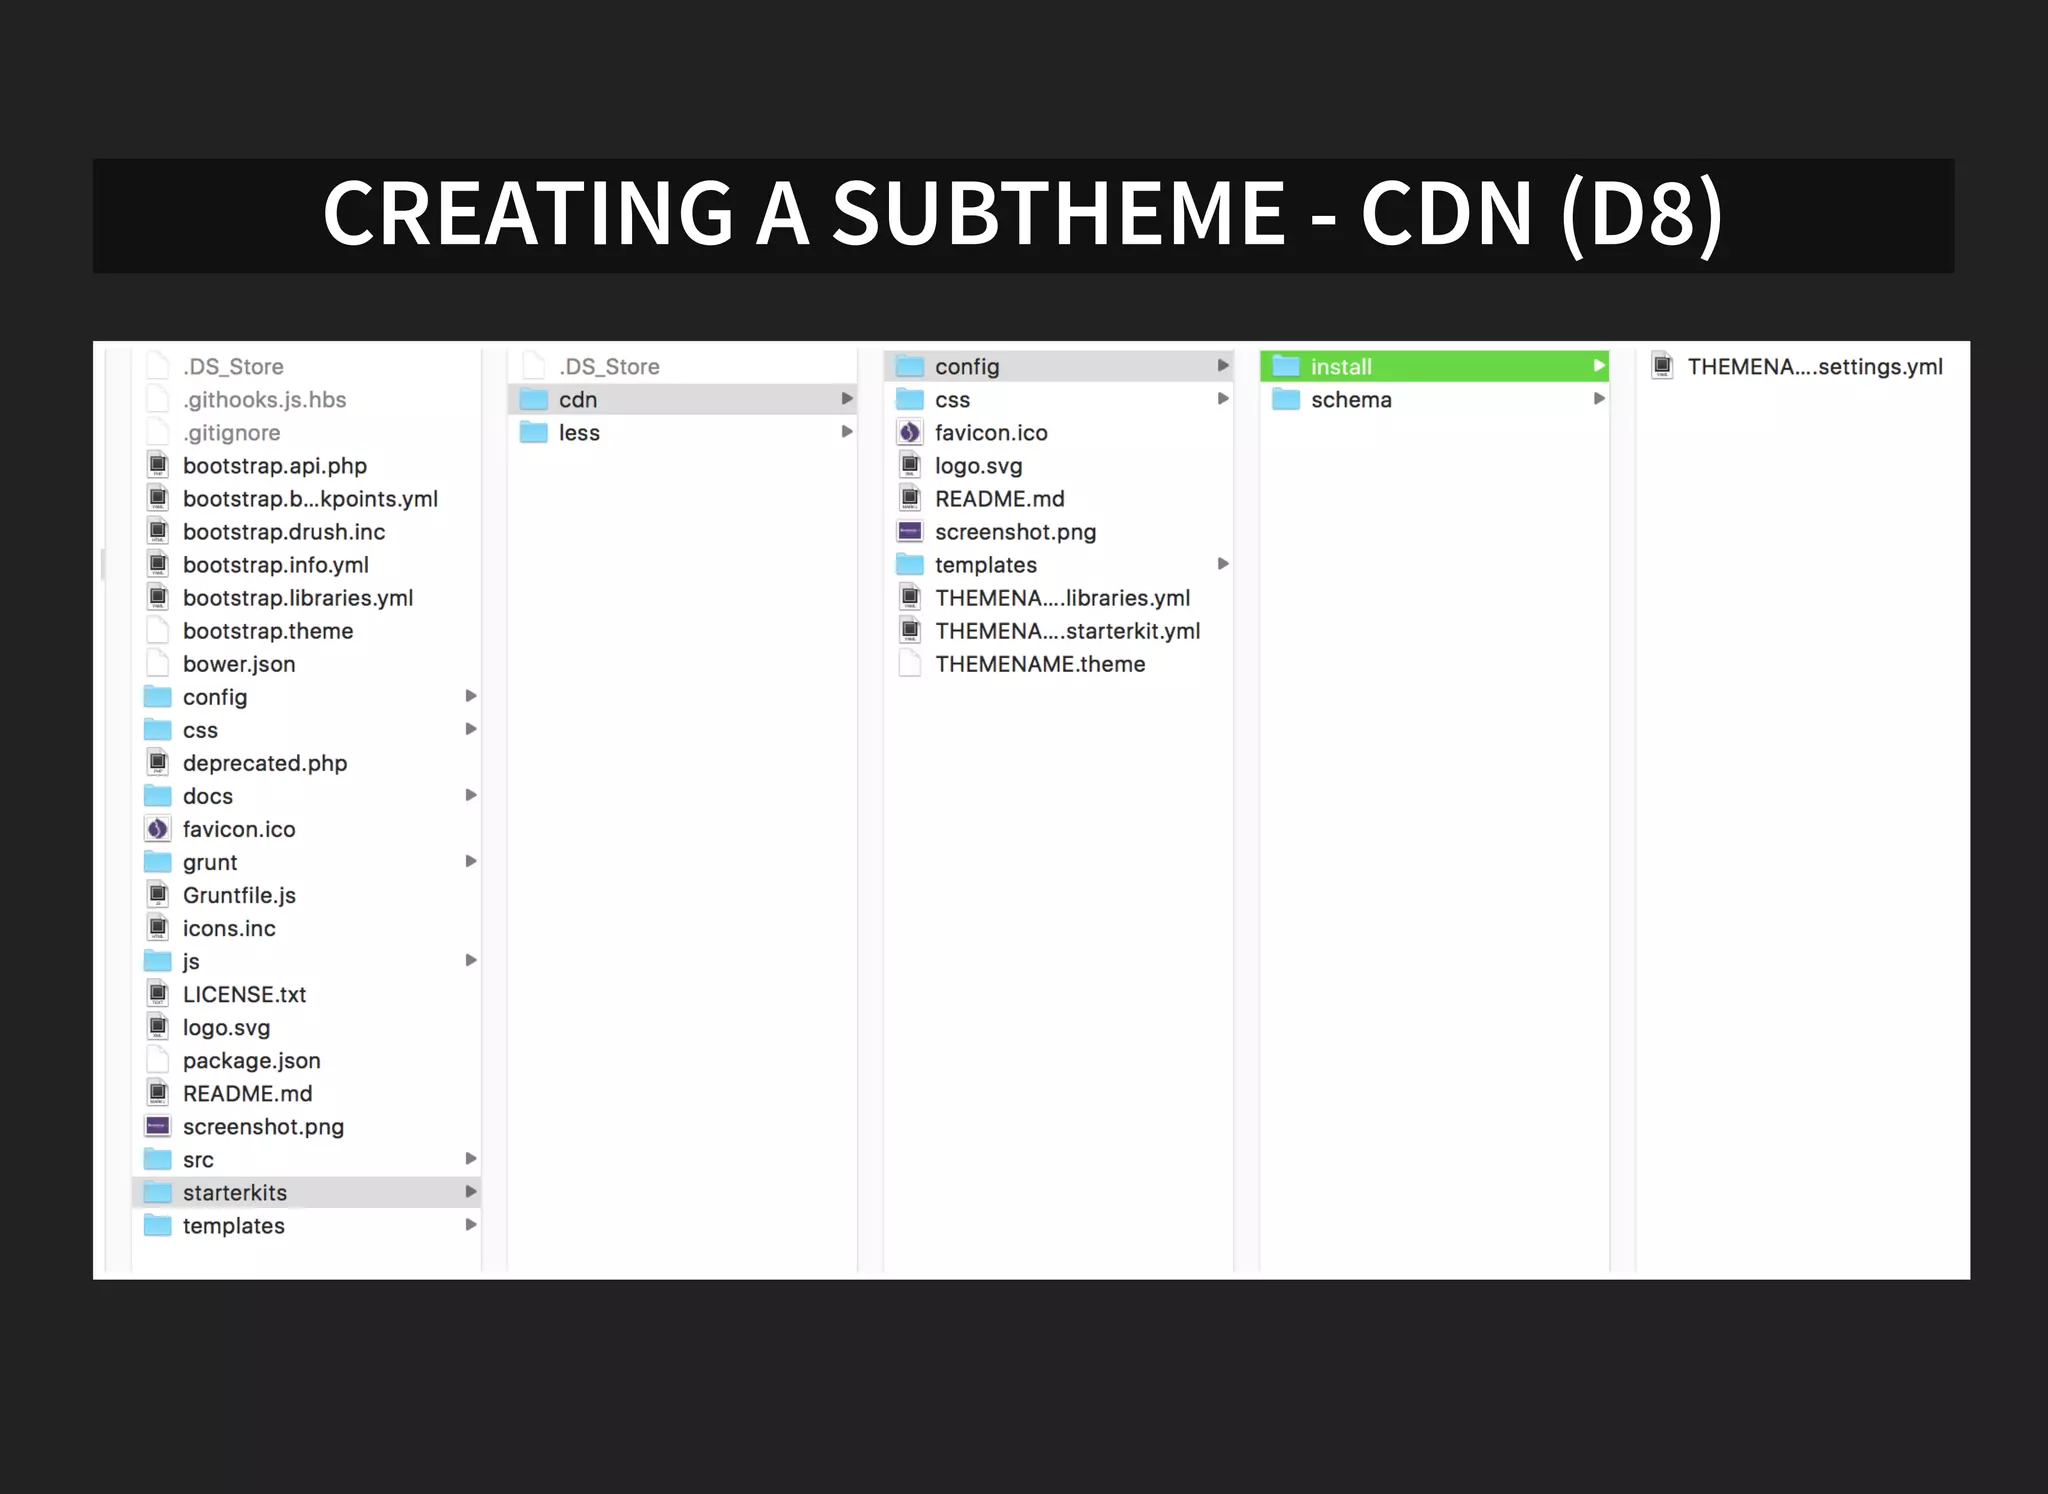Viewport: 2048px width, 1494px height.
Task: Click the schema folder icon
Action: [x=1286, y=399]
